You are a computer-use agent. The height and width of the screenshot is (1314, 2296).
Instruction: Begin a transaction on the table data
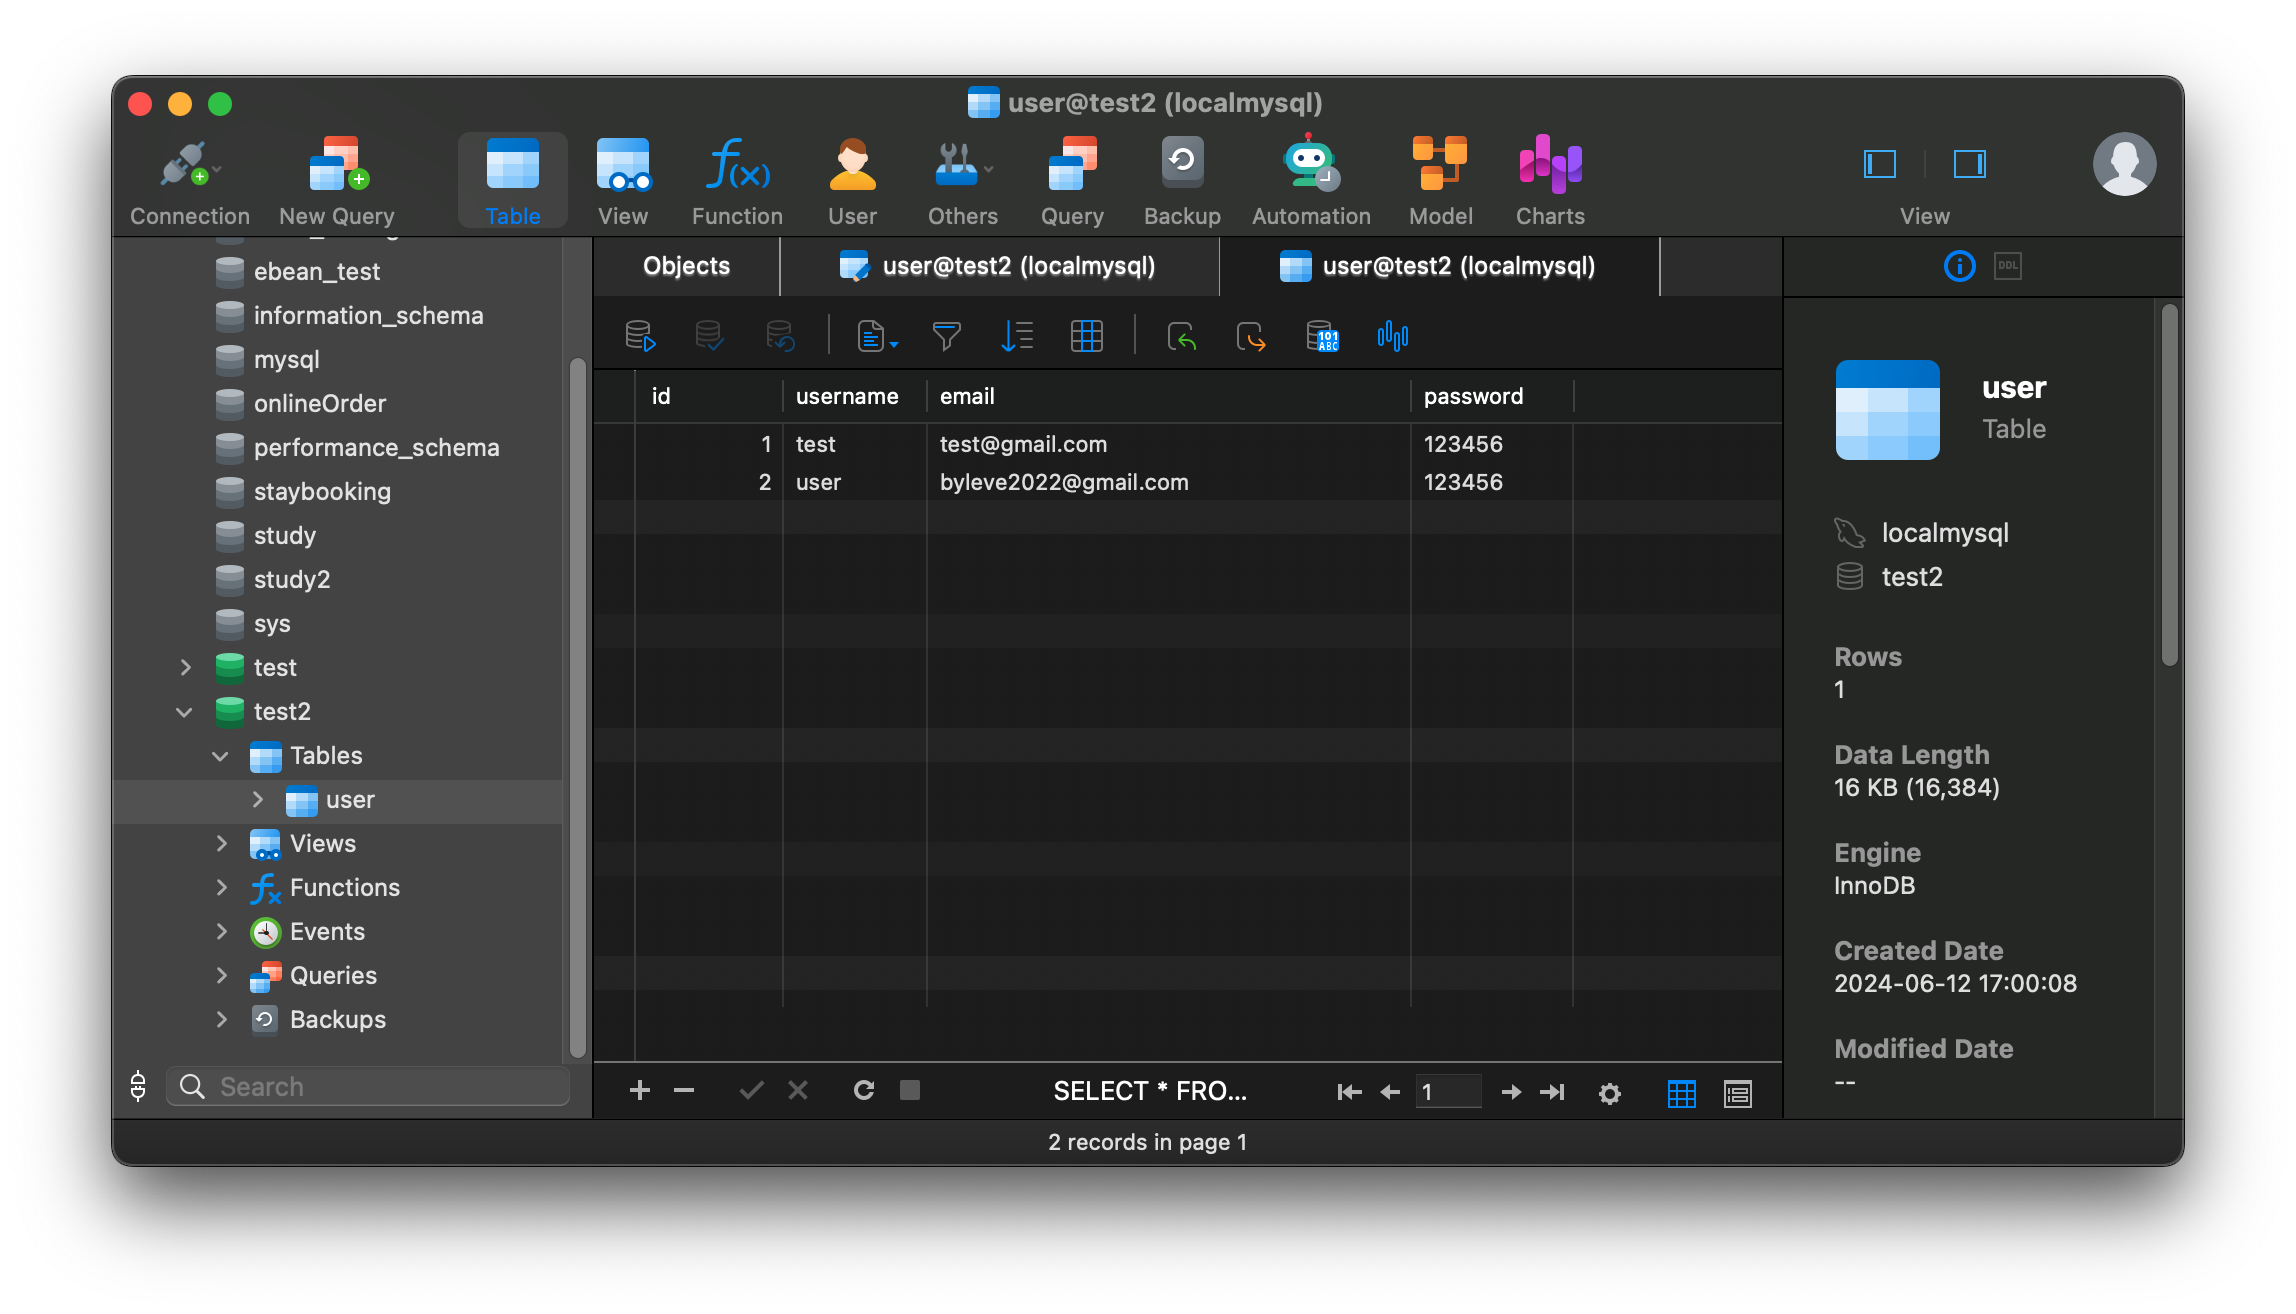(x=640, y=335)
